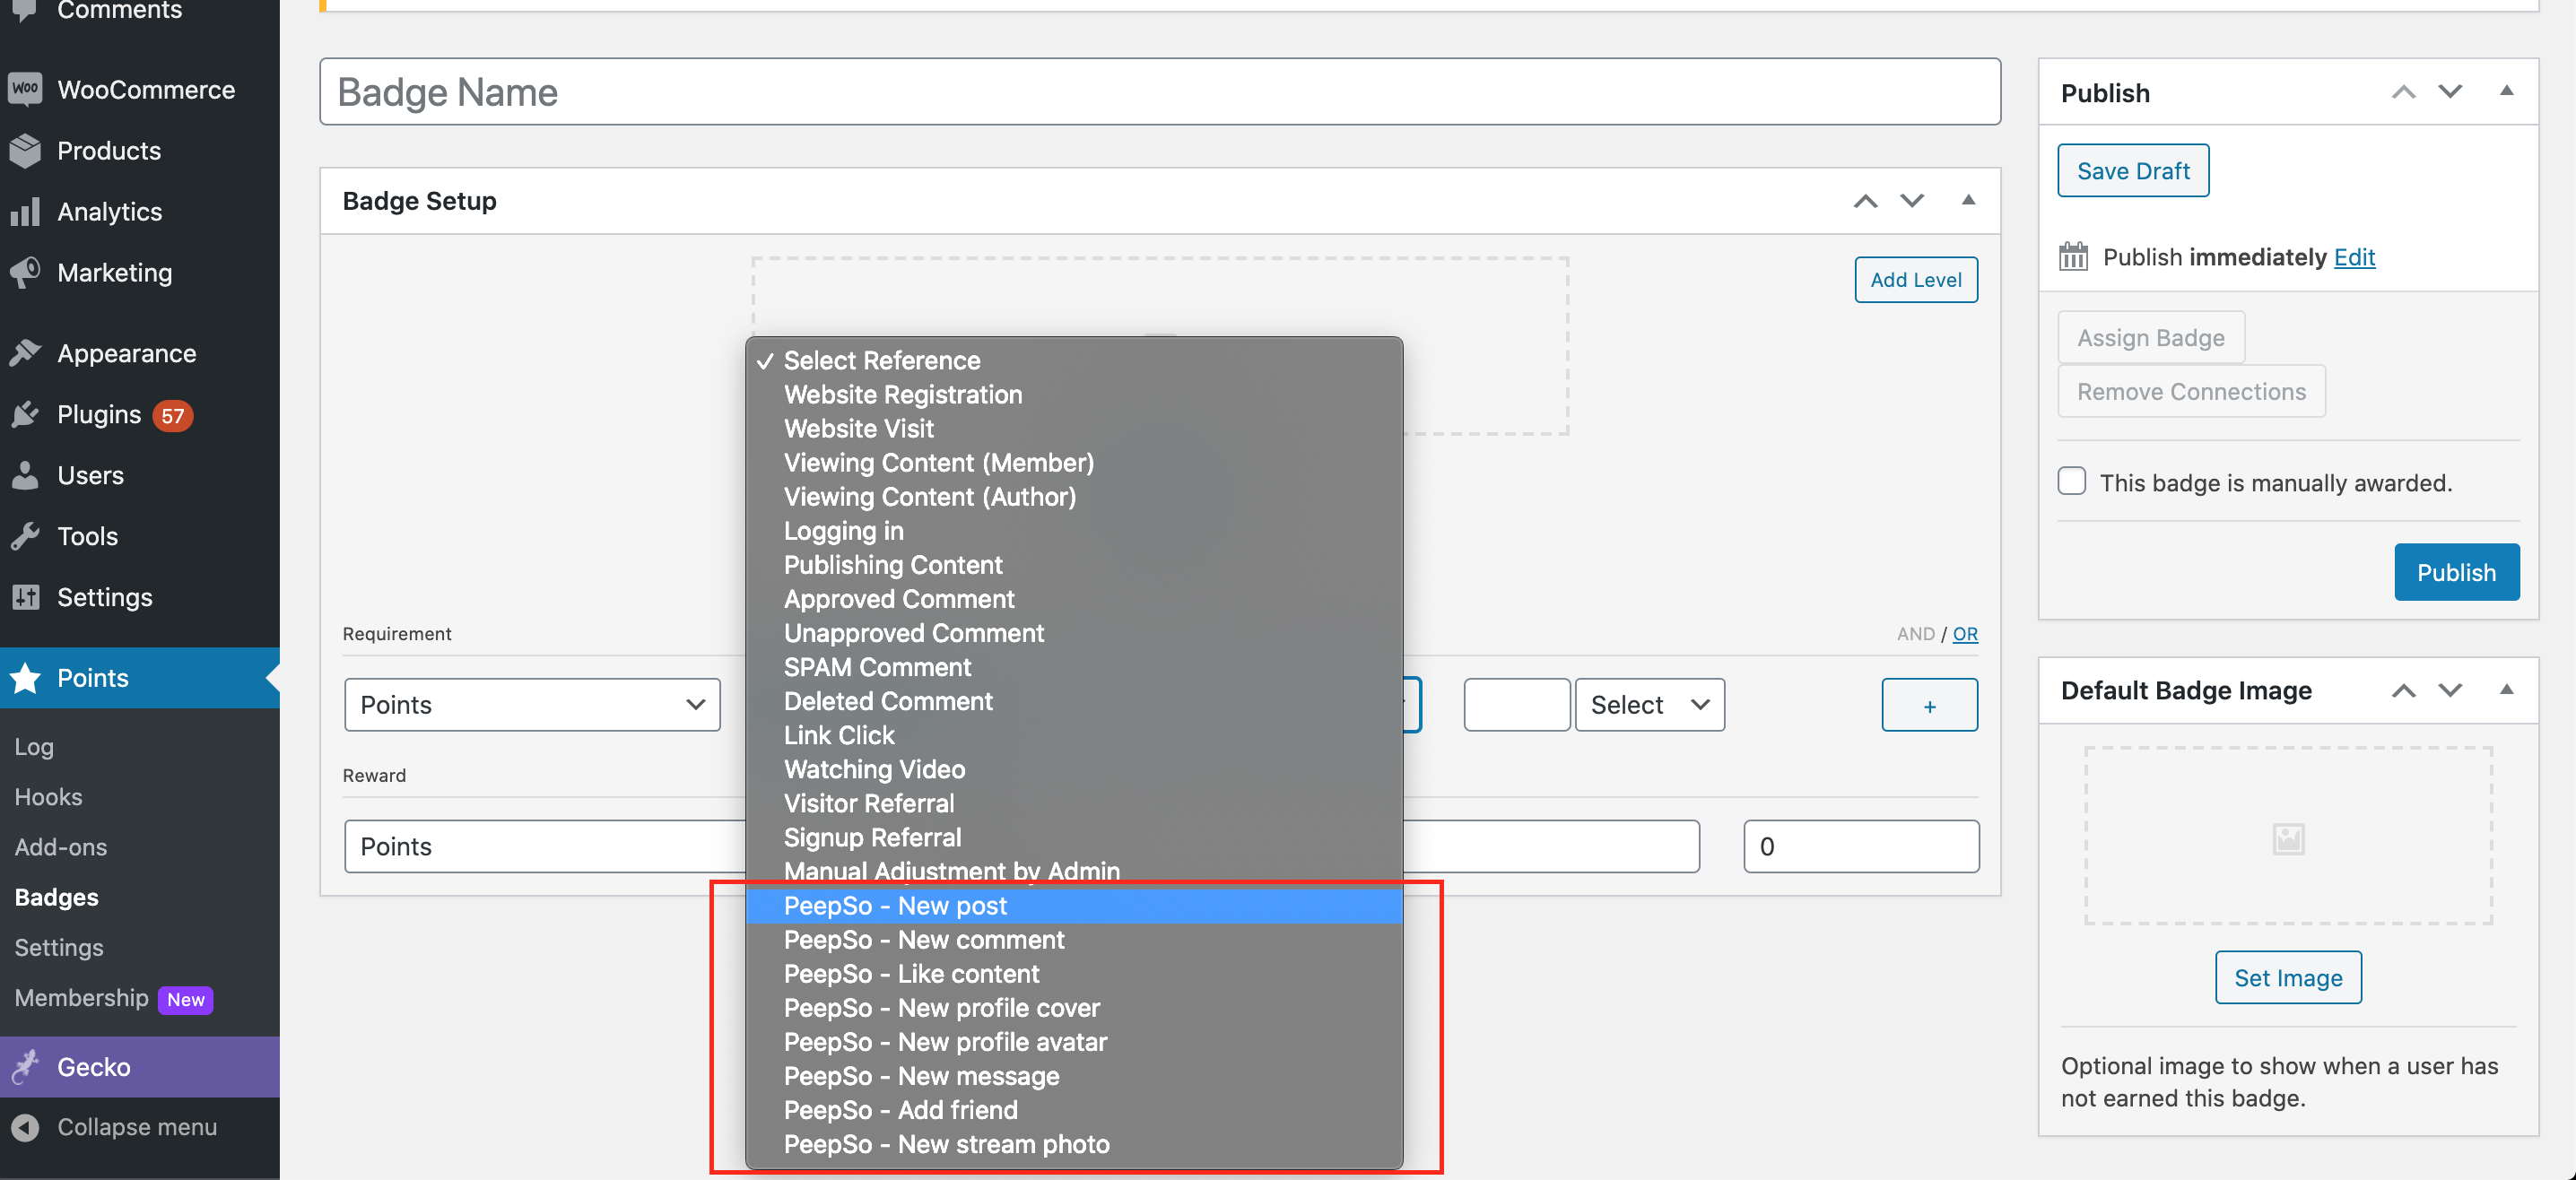Open the Select dropdown in Requirement row
The width and height of the screenshot is (2576, 1180).
pos(1649,704)
